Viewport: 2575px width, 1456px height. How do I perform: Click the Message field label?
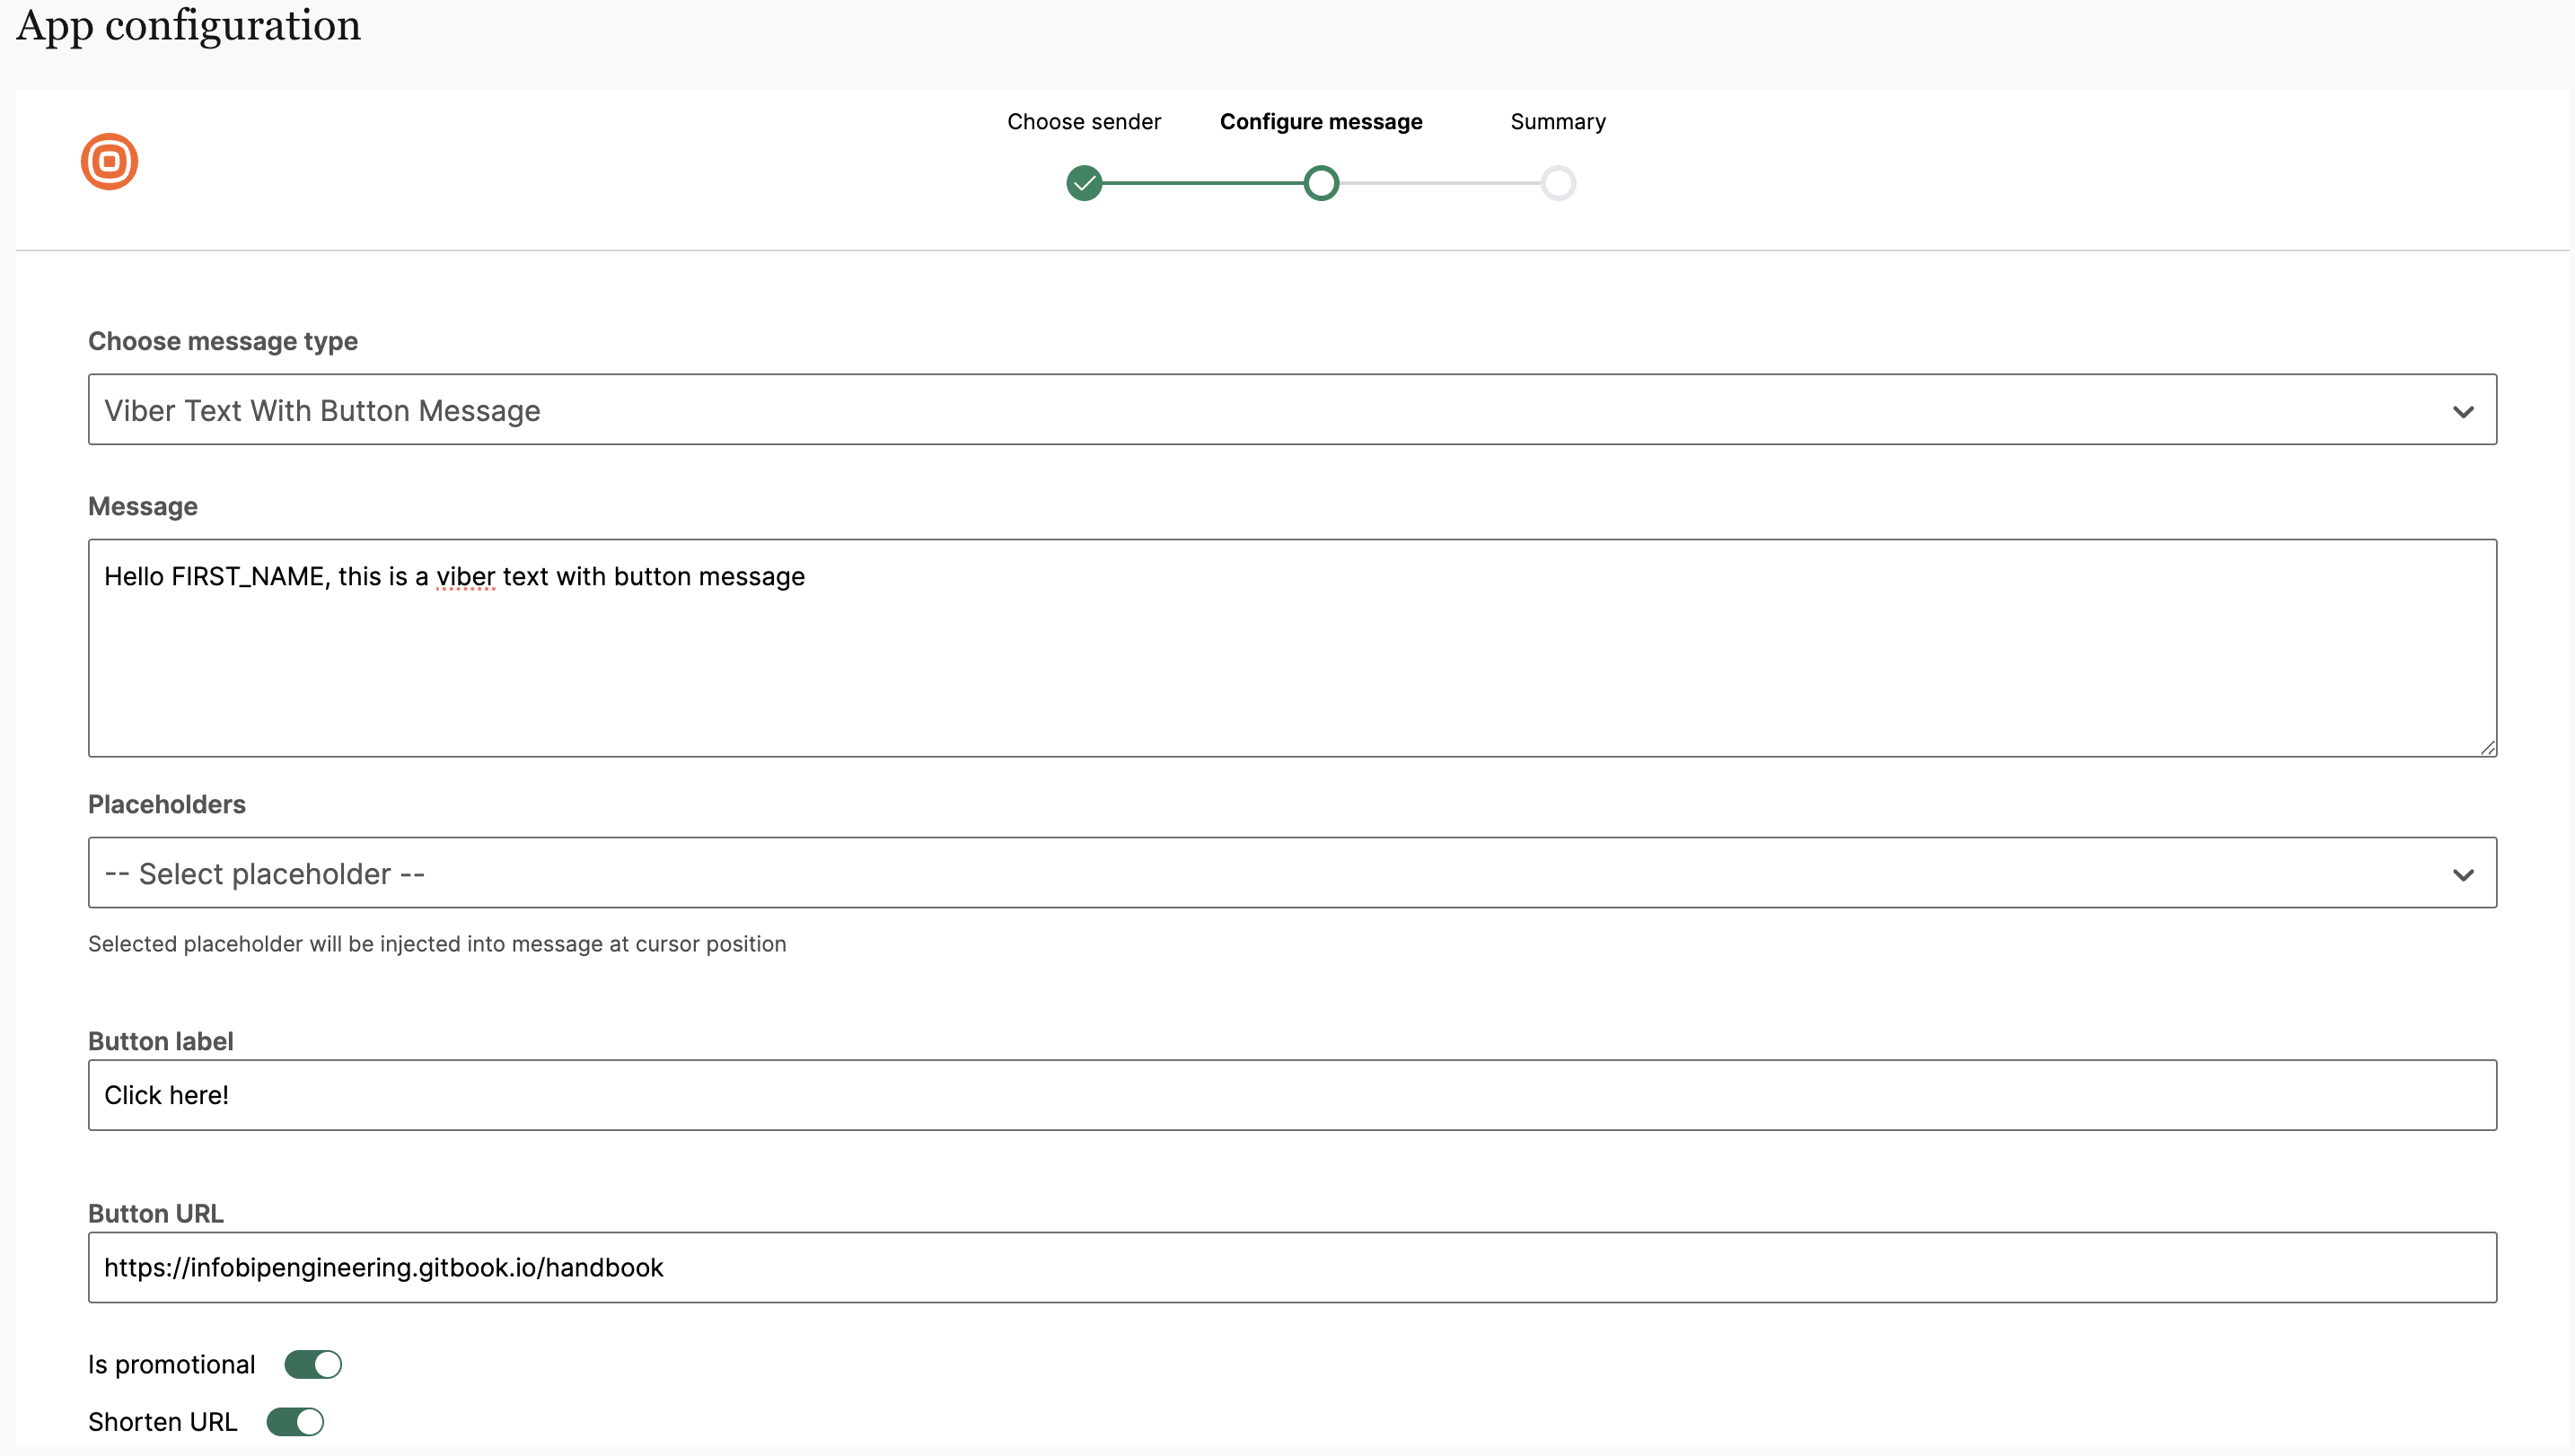coord(143,506)
